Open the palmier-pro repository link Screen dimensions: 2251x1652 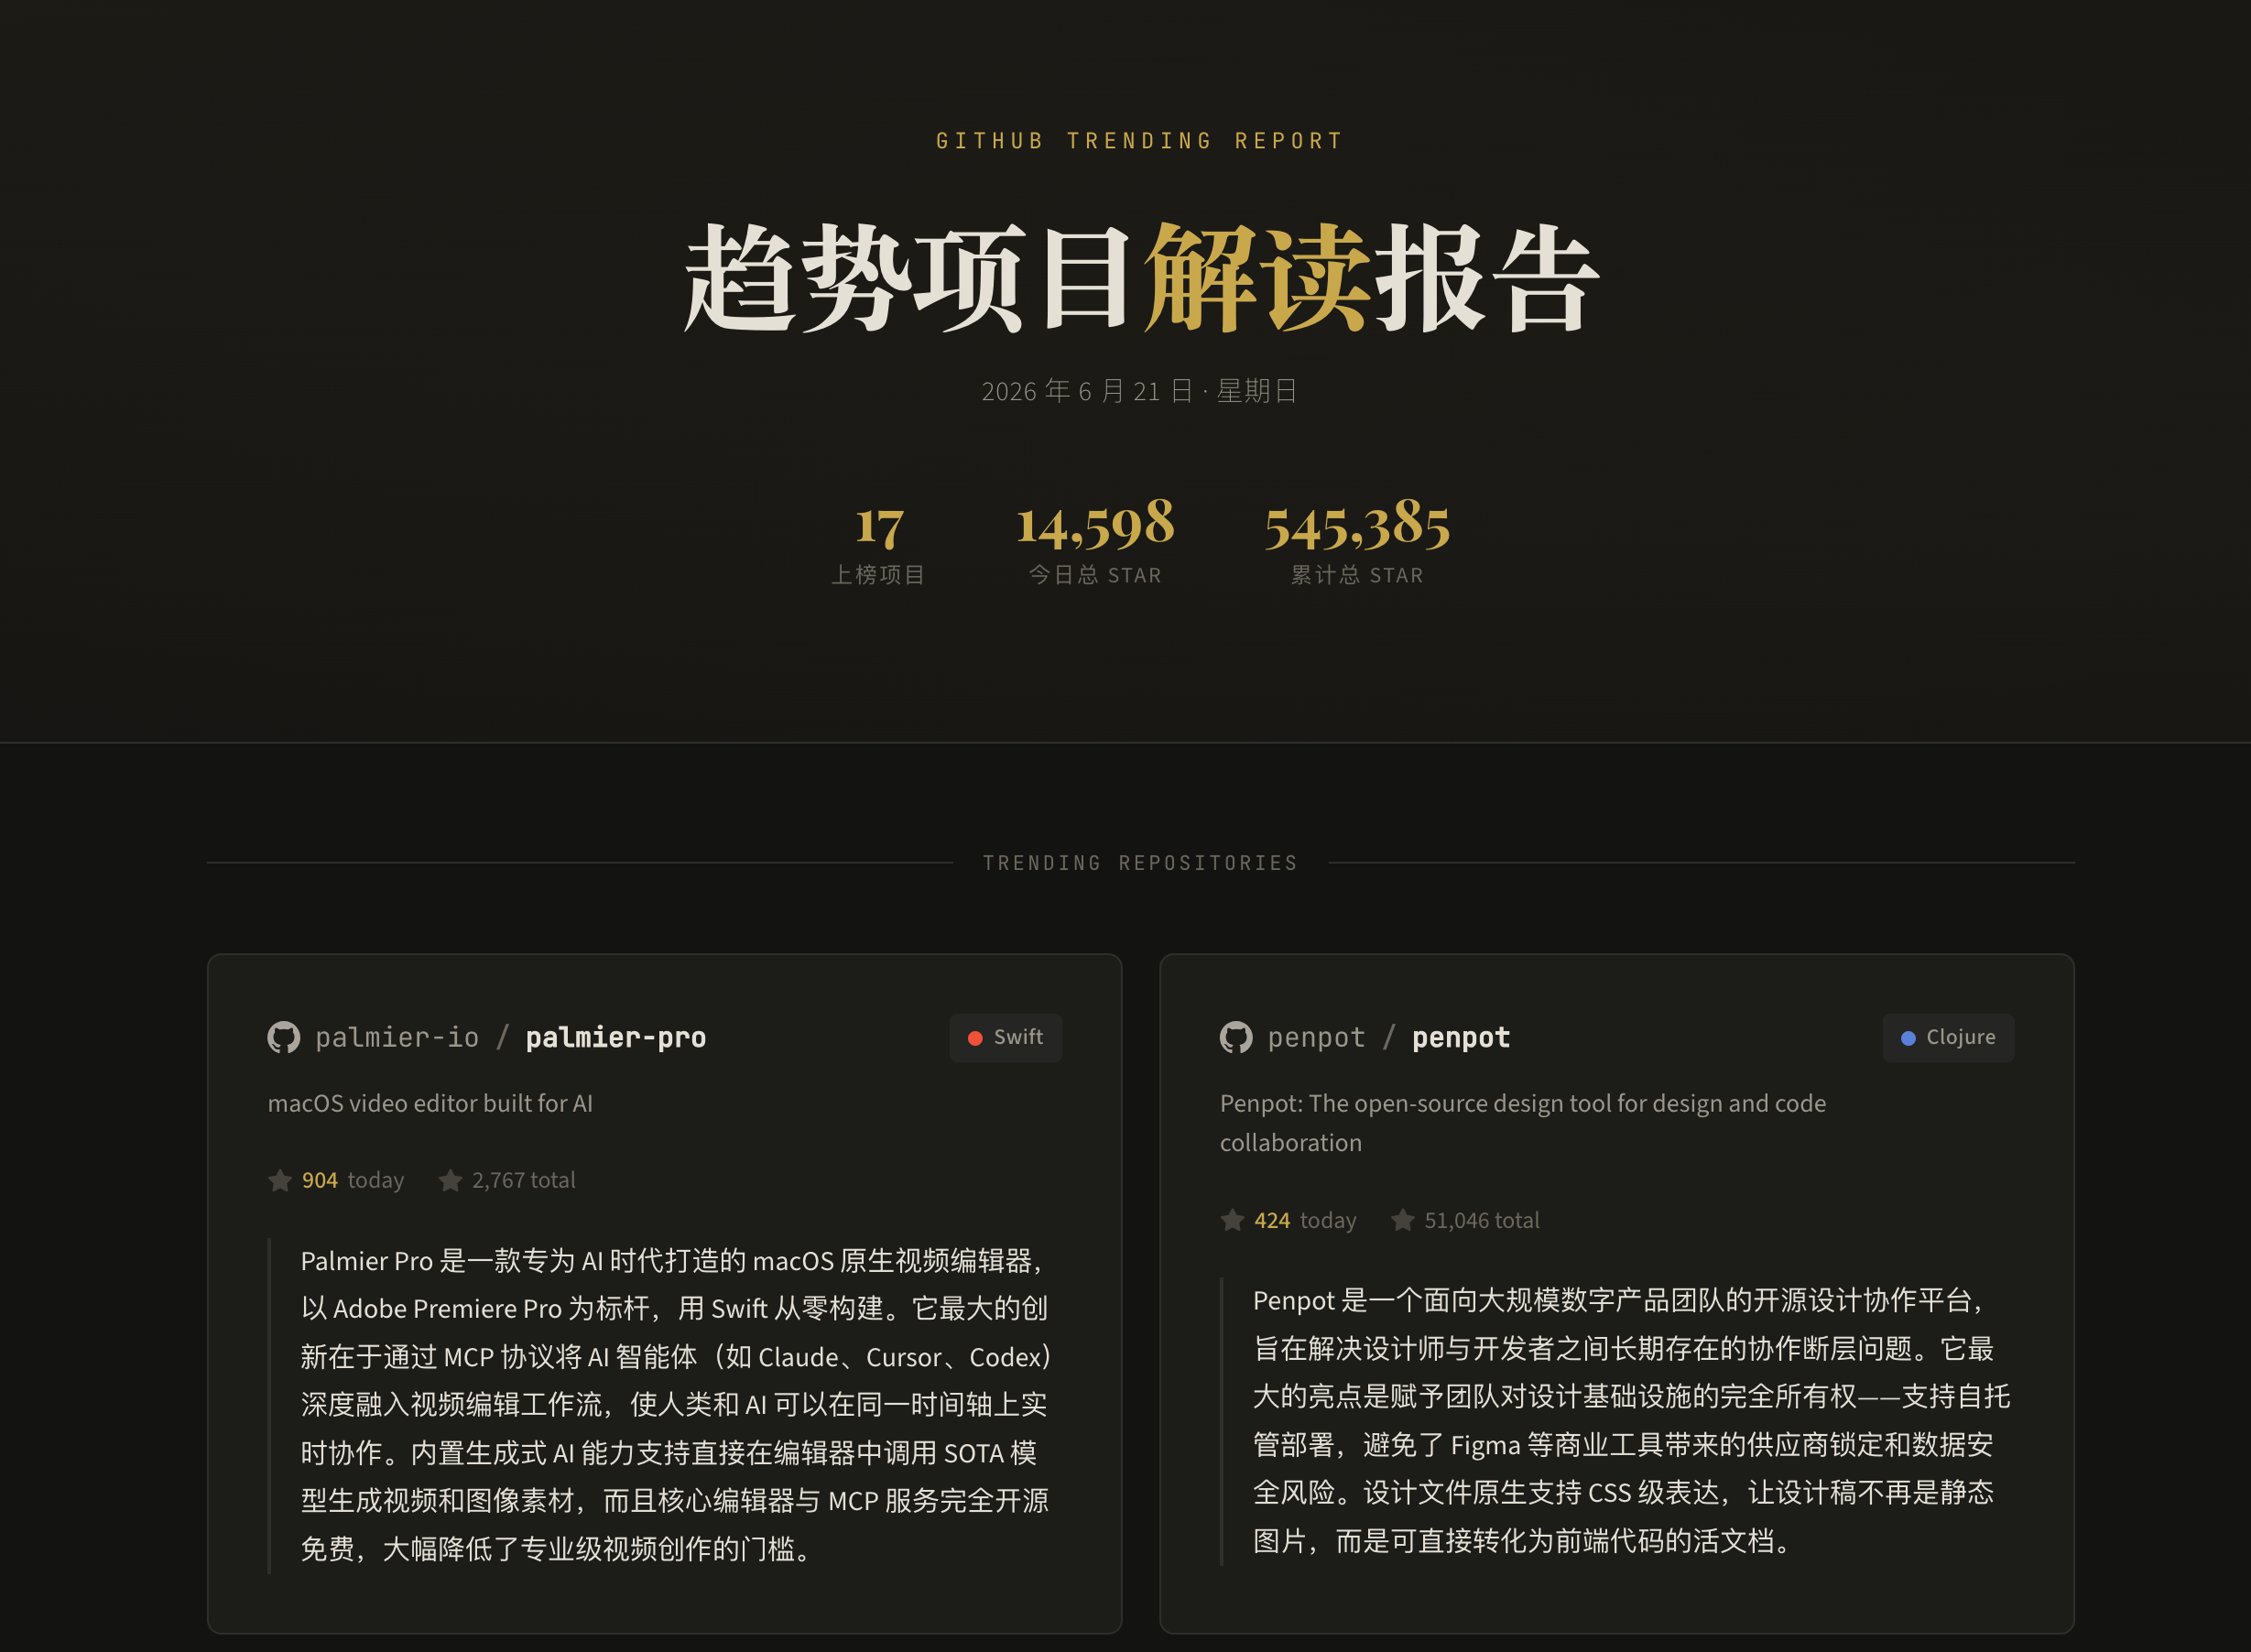pyautogui.click(x=616, y=1038)
